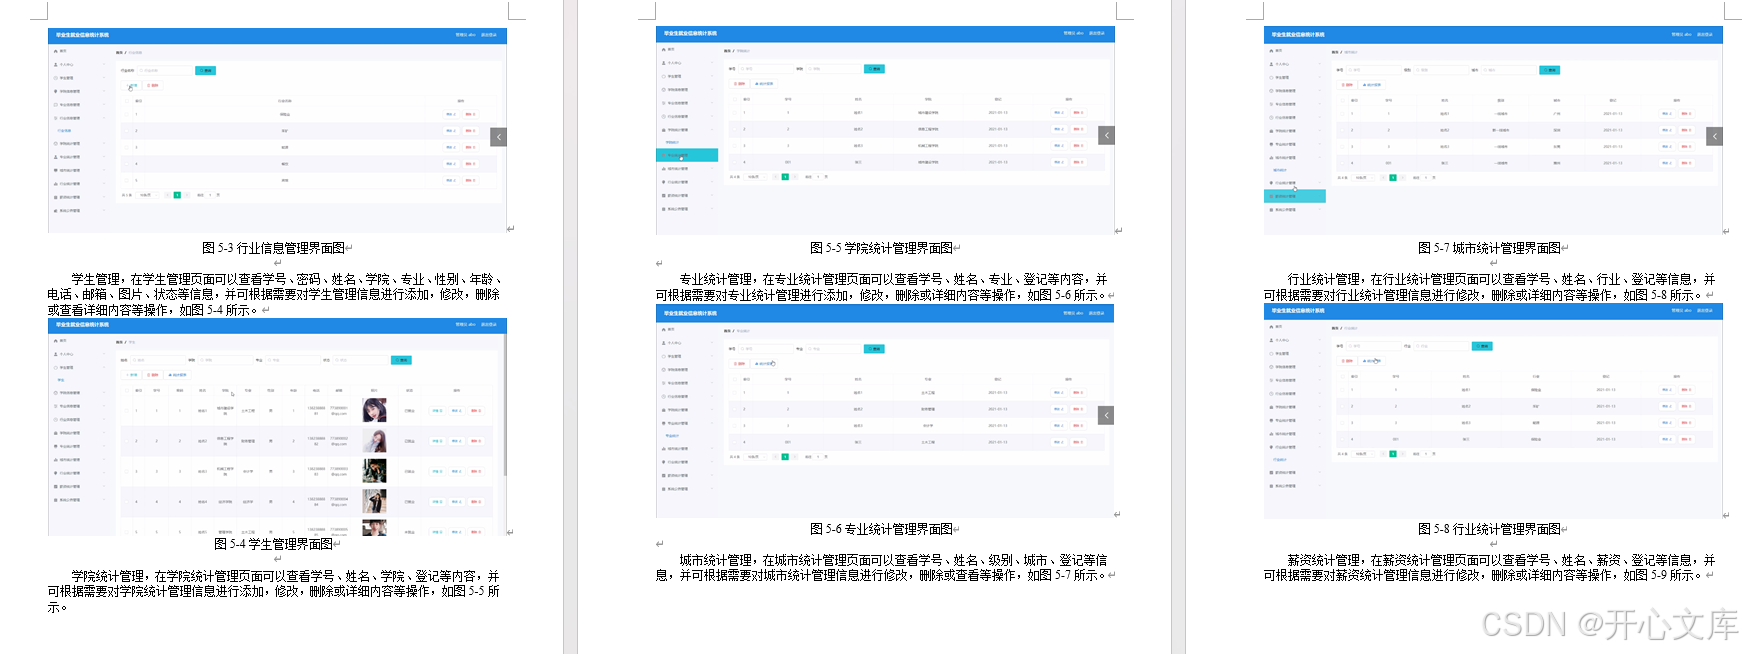Open page-size dropdown in Figure 5-5 pagination
The image size is (1743, 654).
point(756,177)
